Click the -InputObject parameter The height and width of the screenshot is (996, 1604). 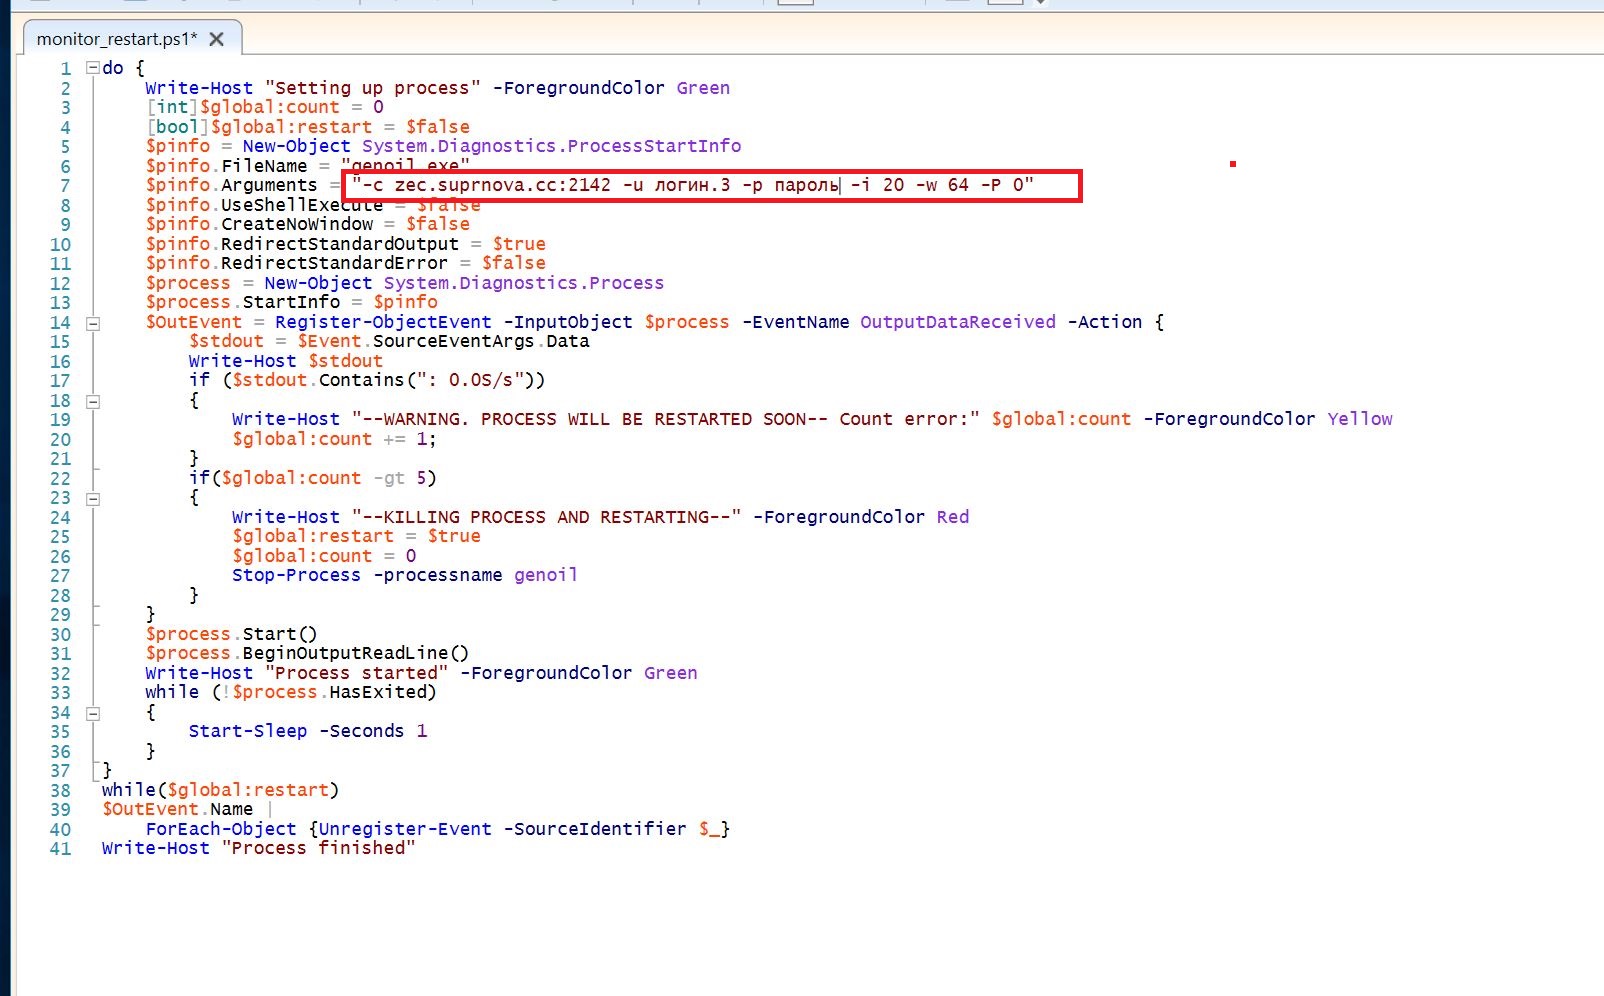click(x=568, y=322)
